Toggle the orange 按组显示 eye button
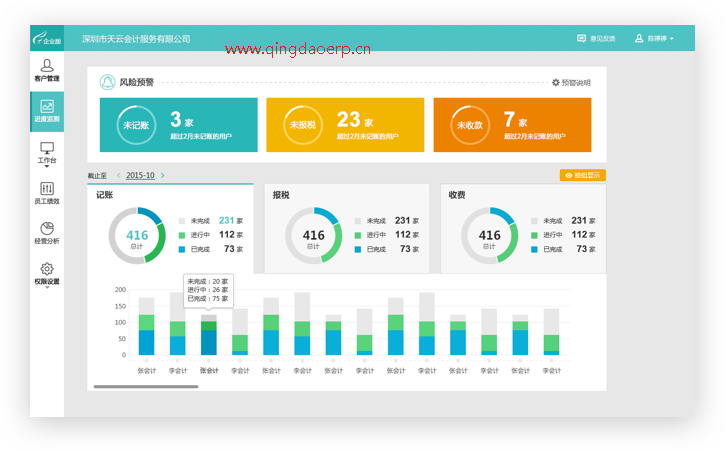This screenshot has height=452, width=725. pos(582,175)
